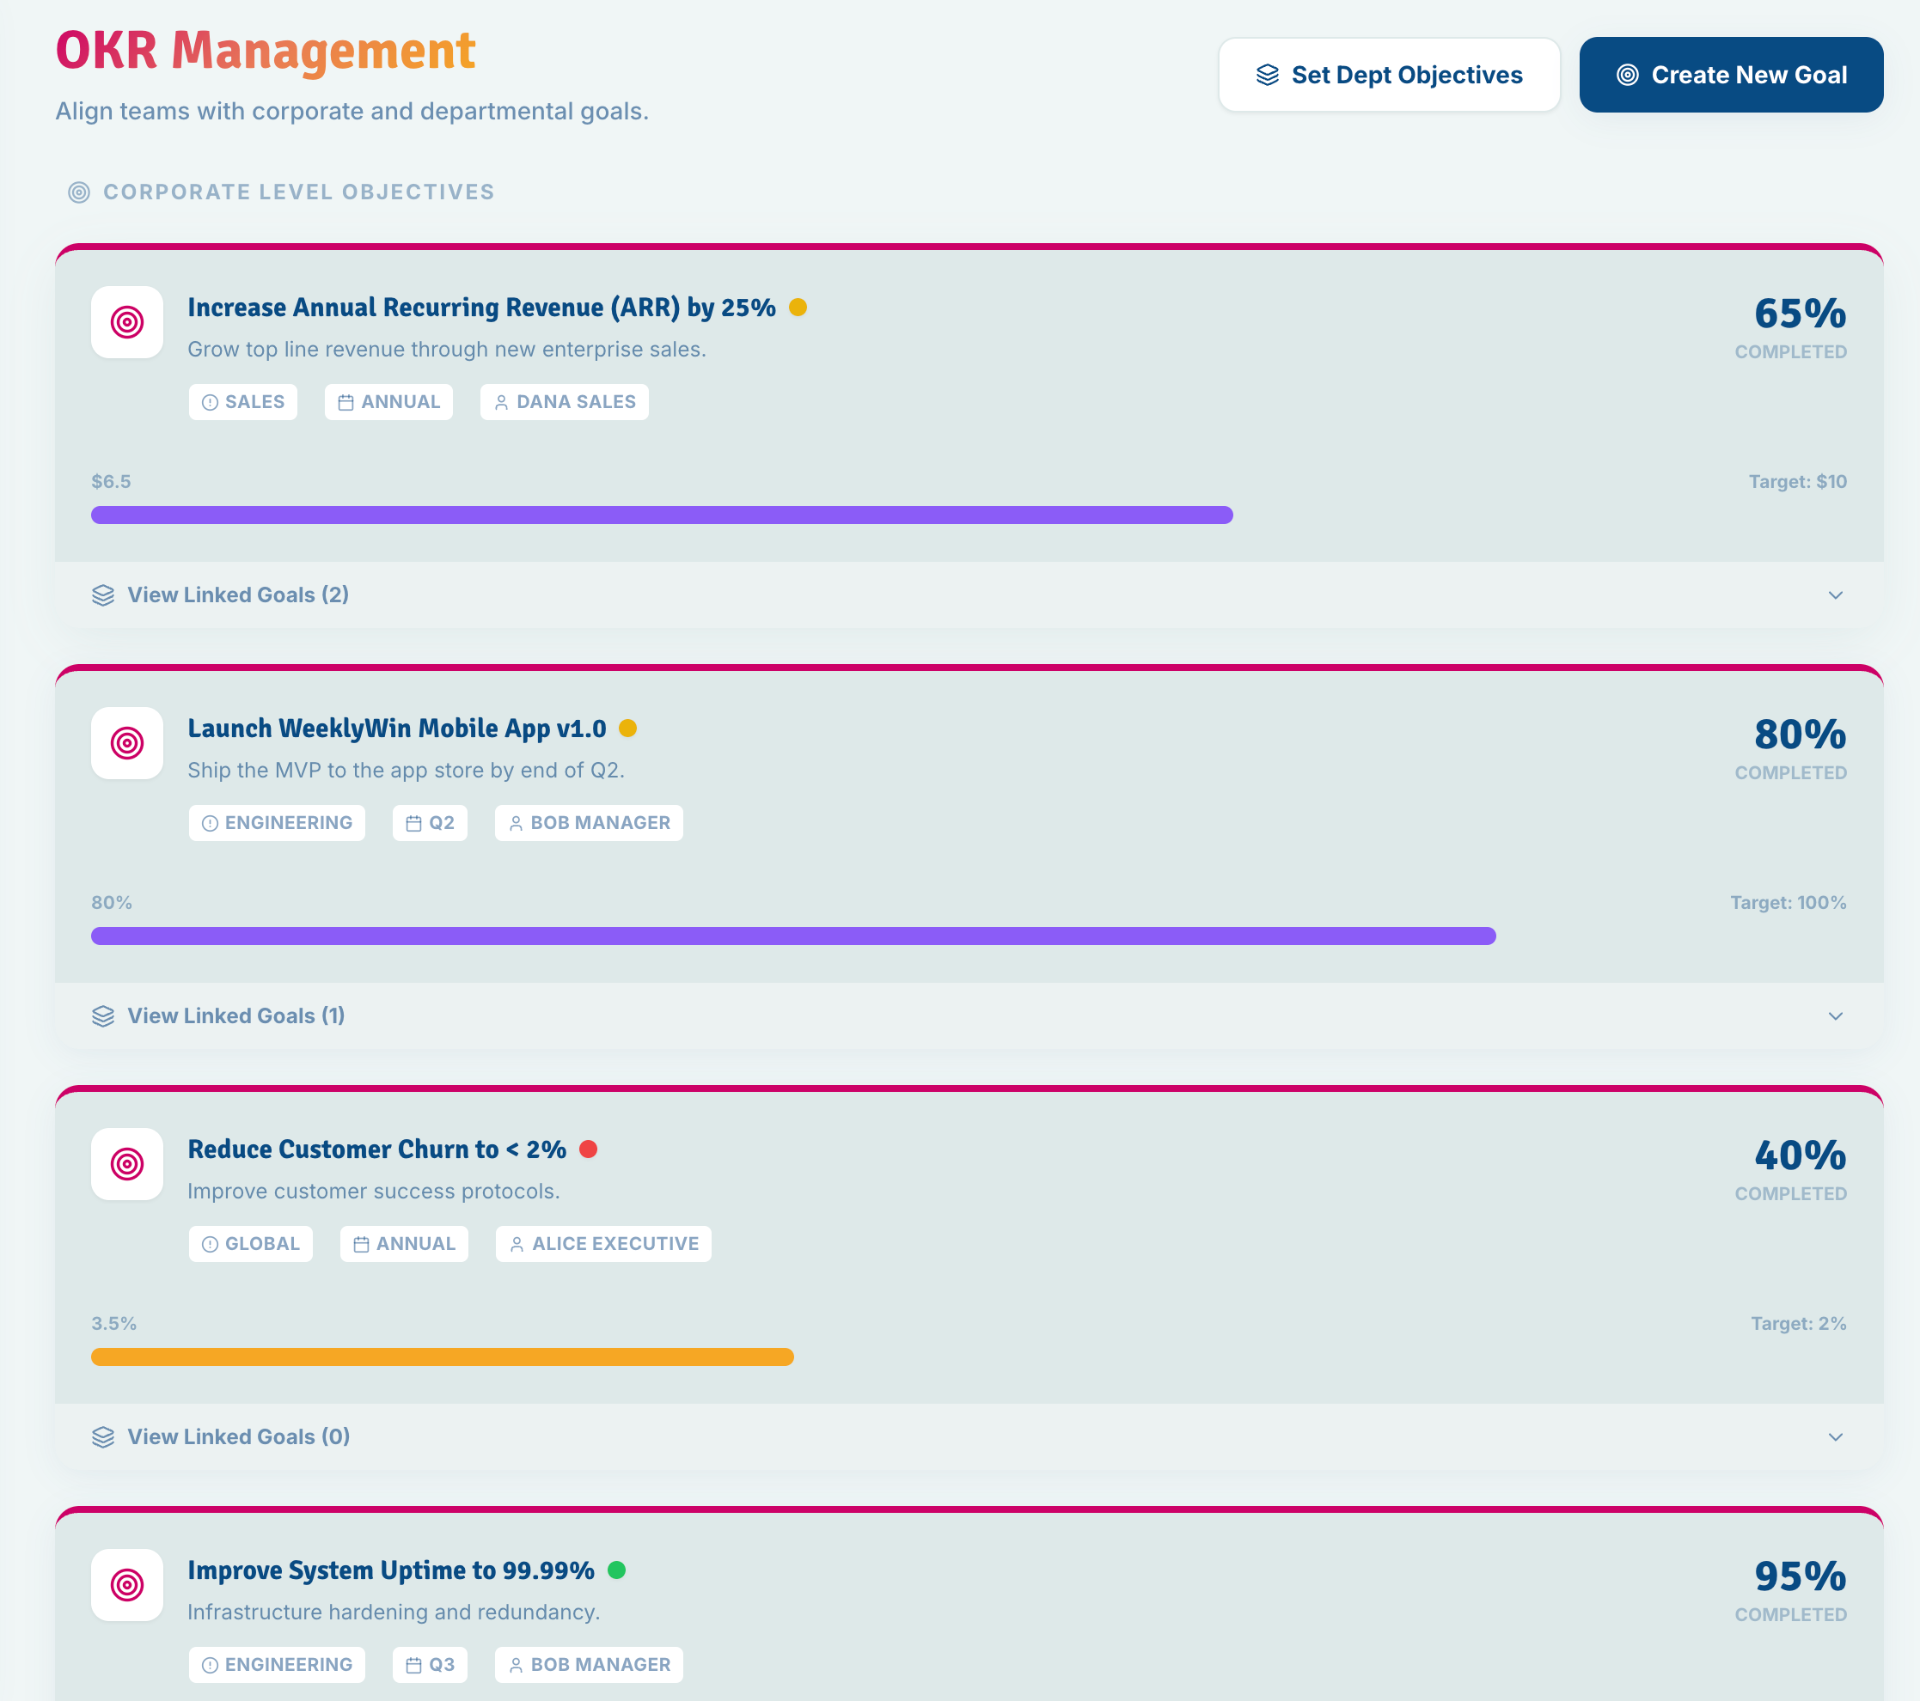Image resolution: width=1920 pixels, height=1701 pixels.
Task: Click the target icon in Create New Goal
Action: pos(1627,75)
